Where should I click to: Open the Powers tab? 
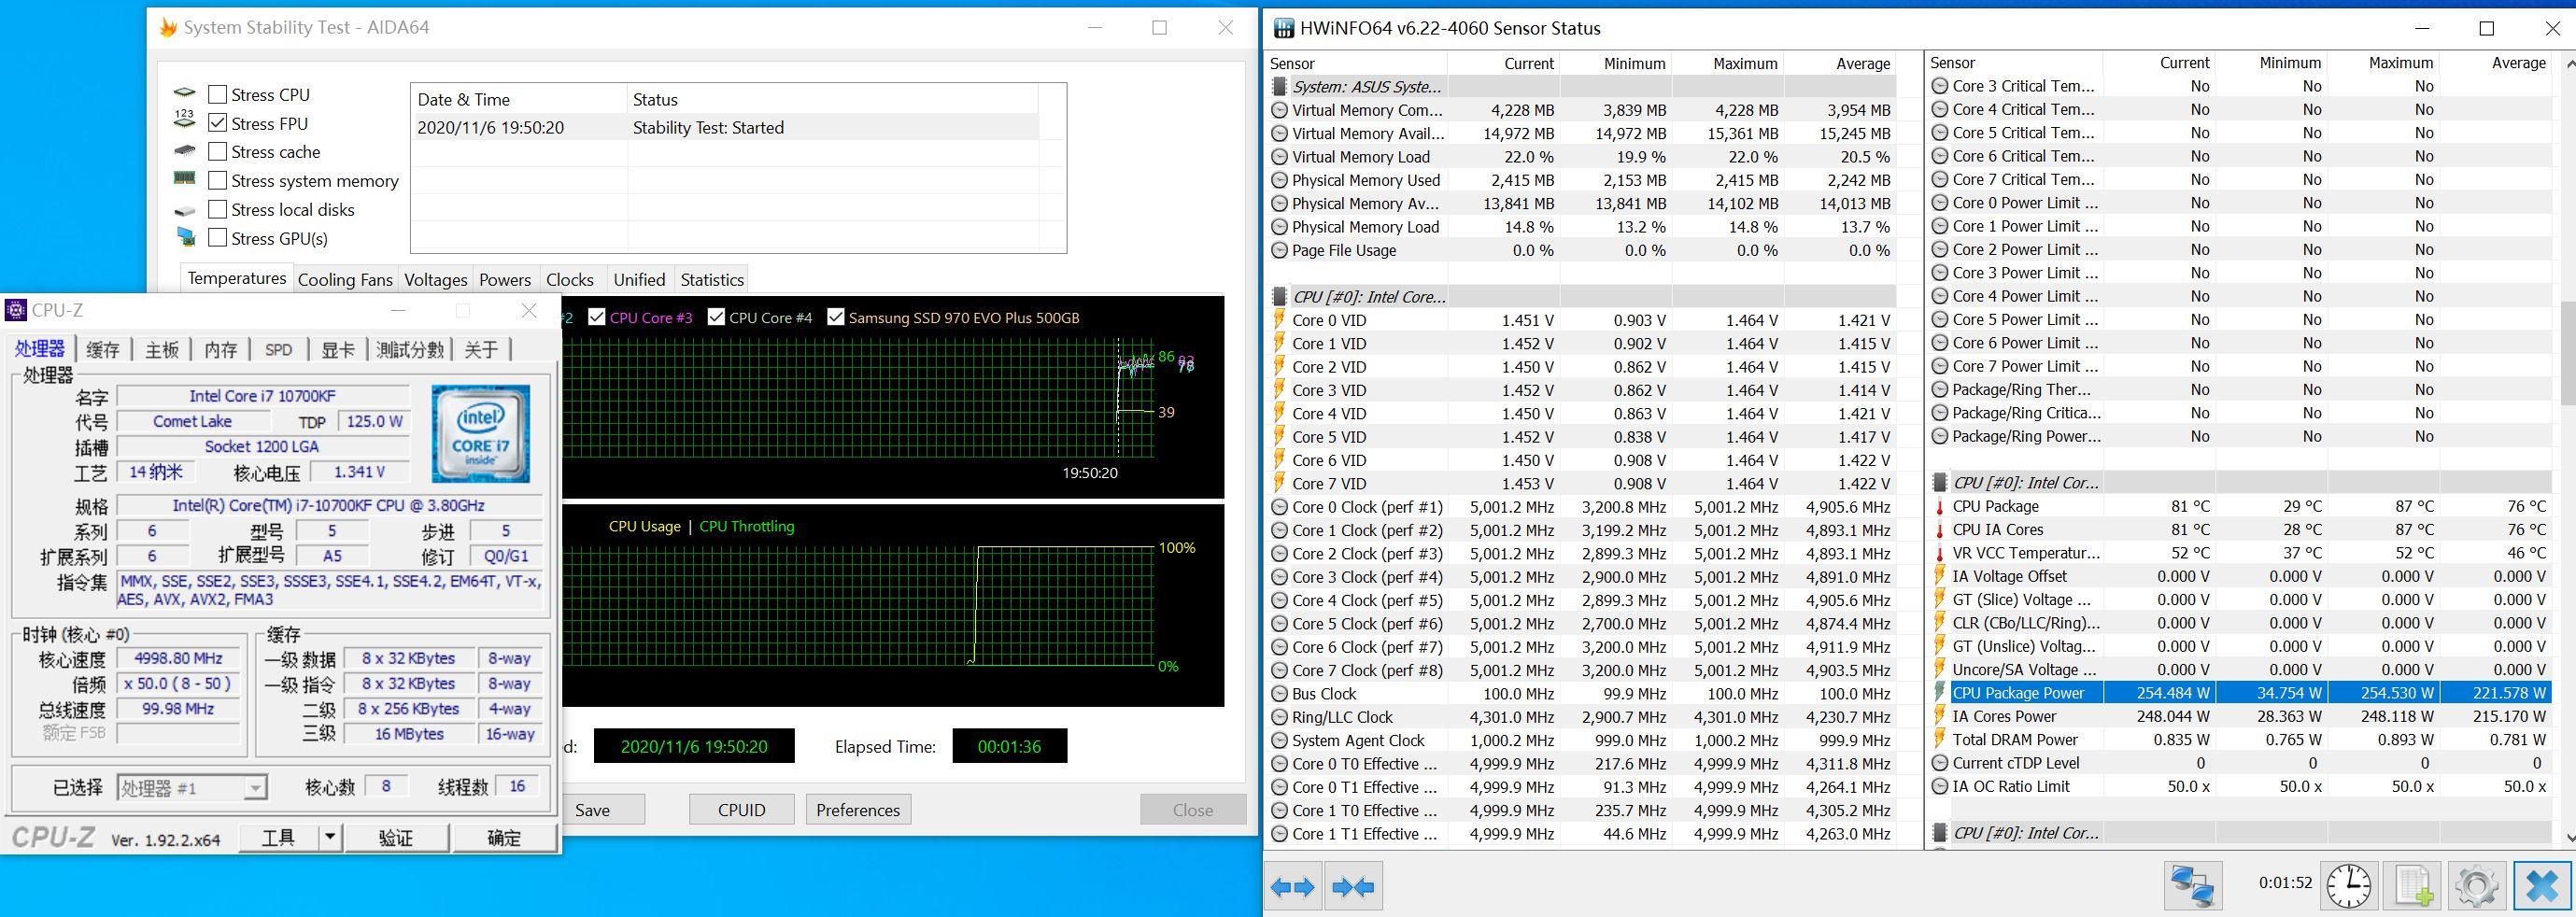(x=505, y=280)
